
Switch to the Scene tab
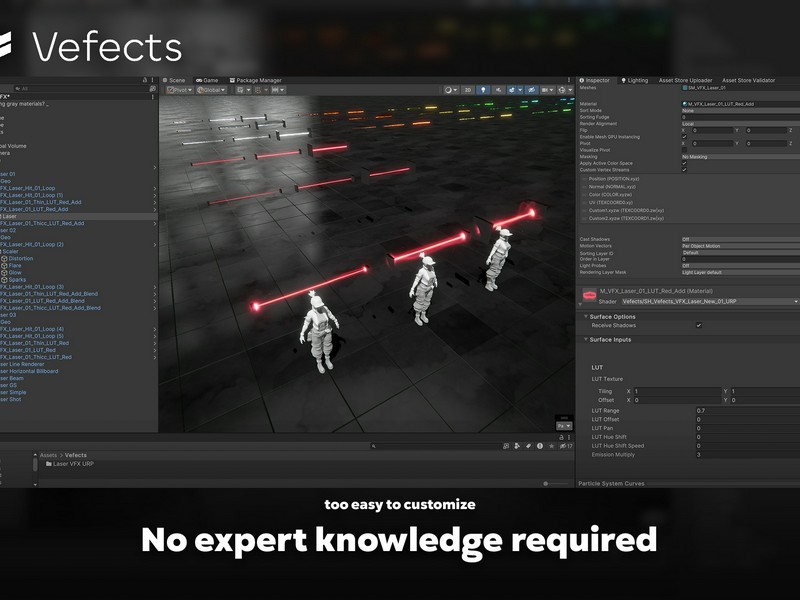(174, 80)
